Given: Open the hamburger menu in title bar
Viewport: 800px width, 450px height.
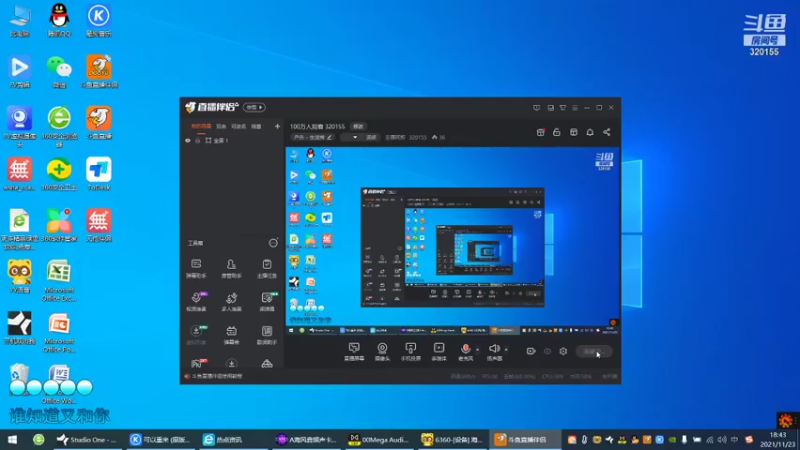Looking at the screenshot, I should (x=575, y=108).
